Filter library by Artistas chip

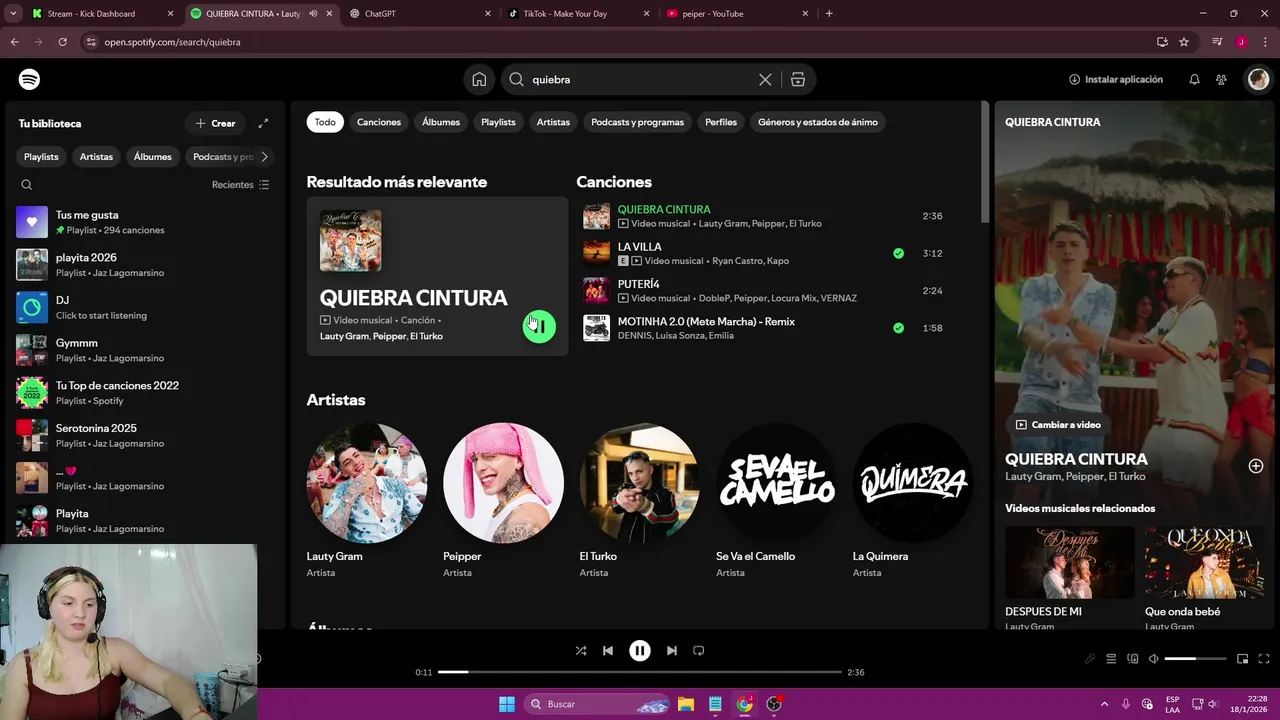(x=96, y=157)
